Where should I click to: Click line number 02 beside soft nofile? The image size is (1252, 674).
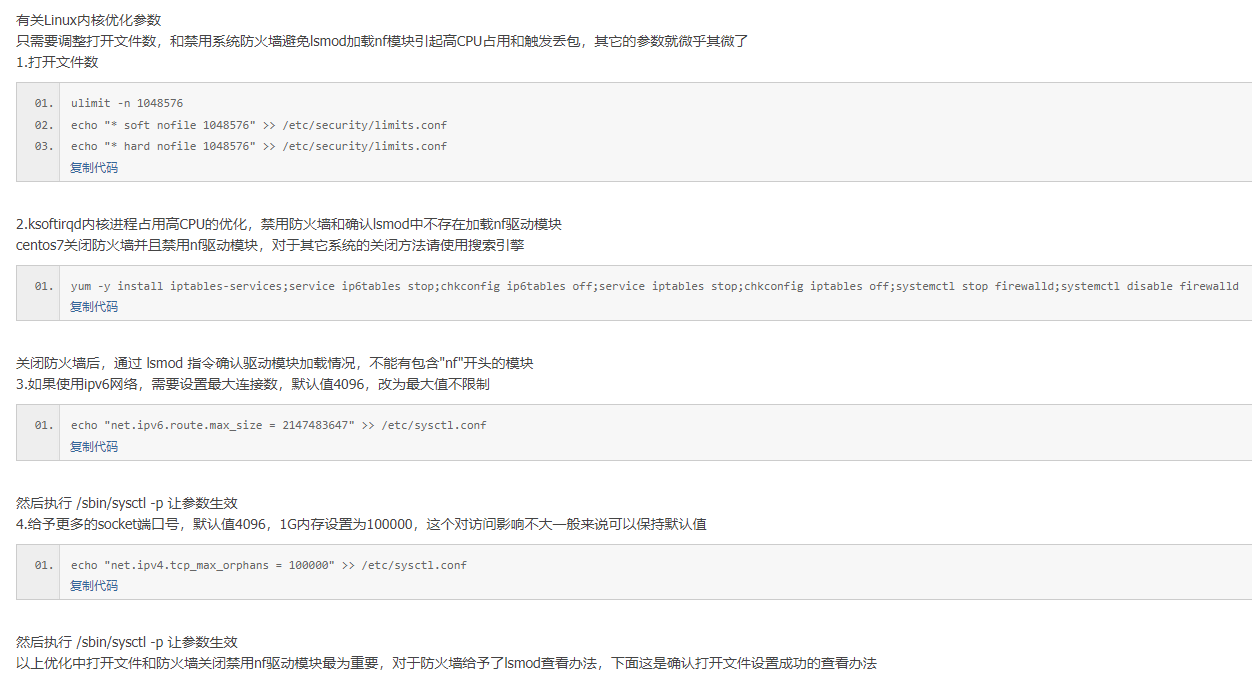[x=44, y=126]
